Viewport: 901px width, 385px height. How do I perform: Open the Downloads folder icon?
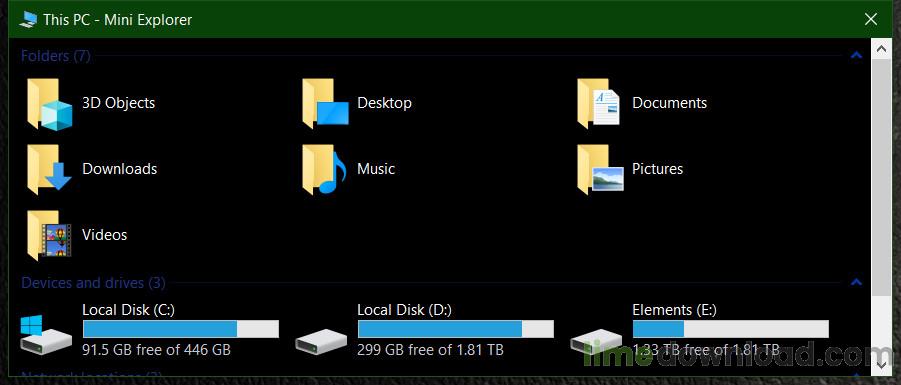(x=49, y=170)
